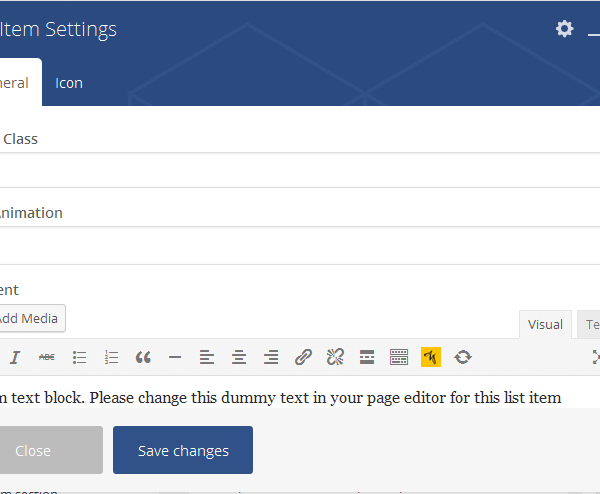Apply strikethrough formatting

[47, 357]
